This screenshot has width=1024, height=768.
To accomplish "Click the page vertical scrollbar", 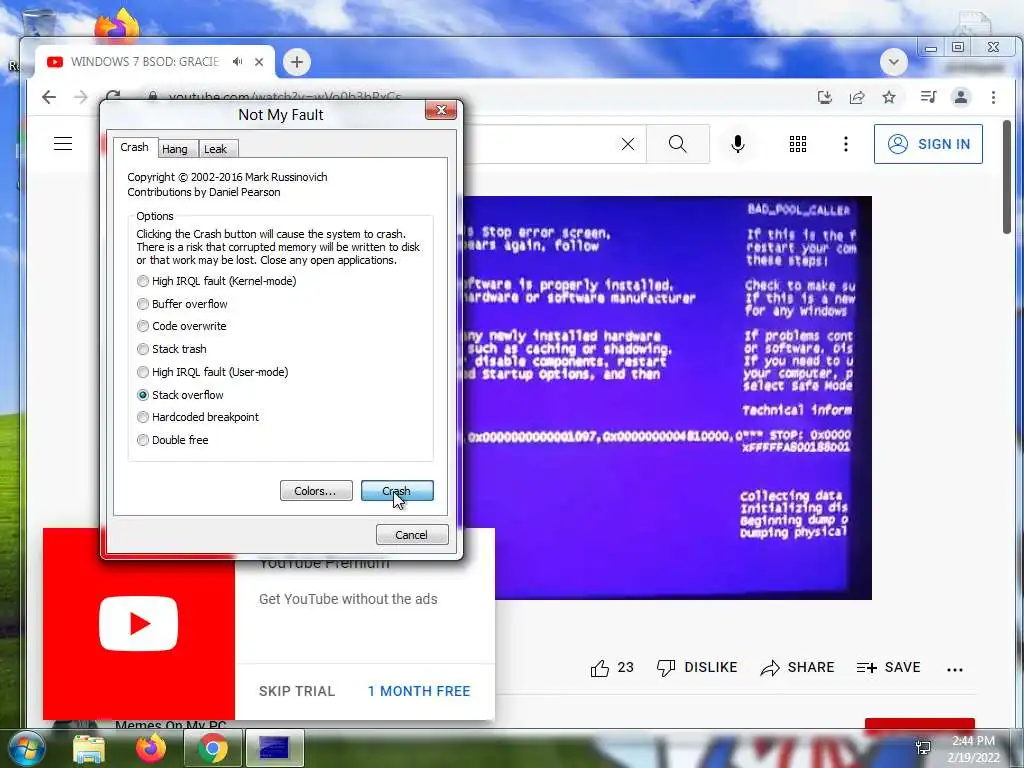I will point(1008,176).
